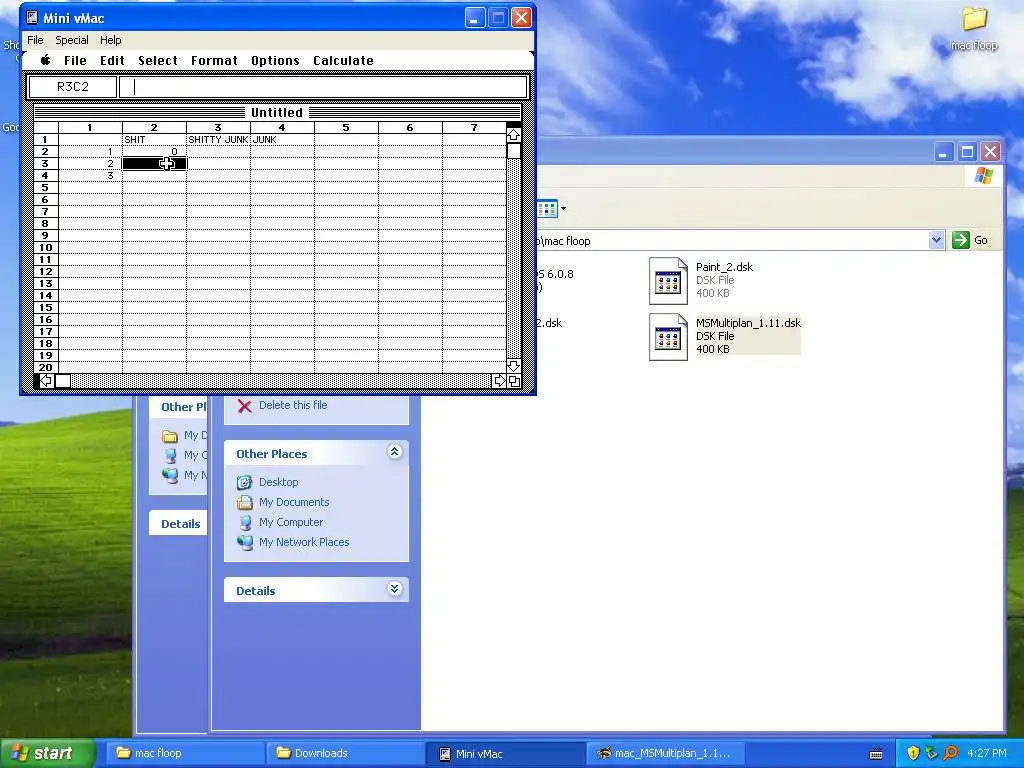The width and height of the screenshot is (1024, 768).
Task: Minimize the Mini vMac window
Action: 475,18
